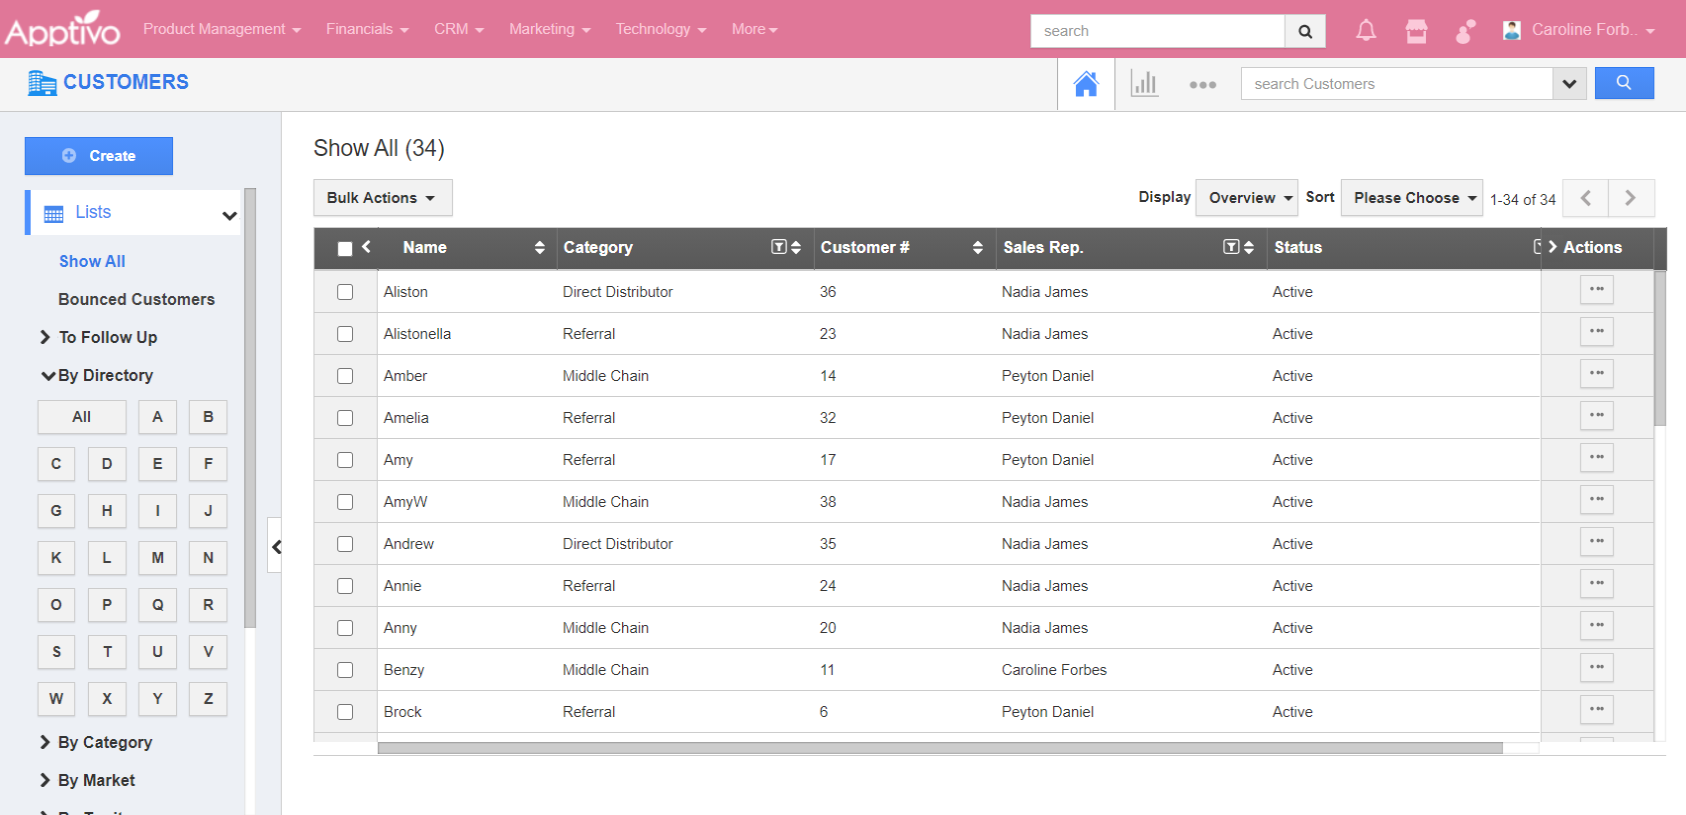
Task: Click the three-dots more options icon
Action: (x=1202, y=85)
